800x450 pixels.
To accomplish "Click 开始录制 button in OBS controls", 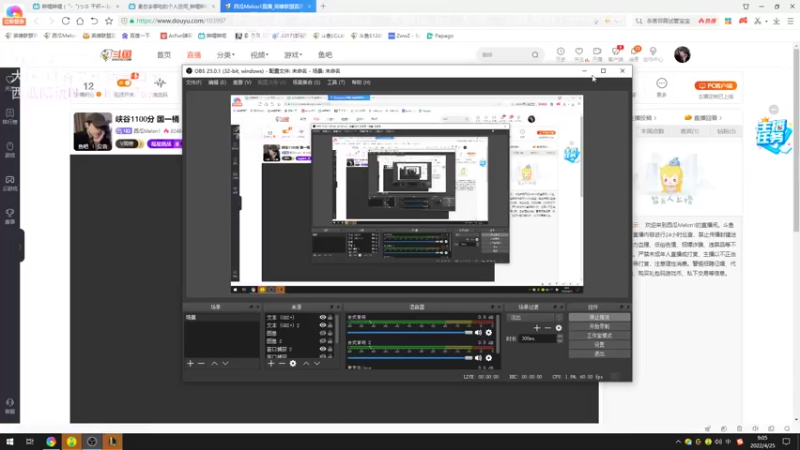I will tap(599, 327).
